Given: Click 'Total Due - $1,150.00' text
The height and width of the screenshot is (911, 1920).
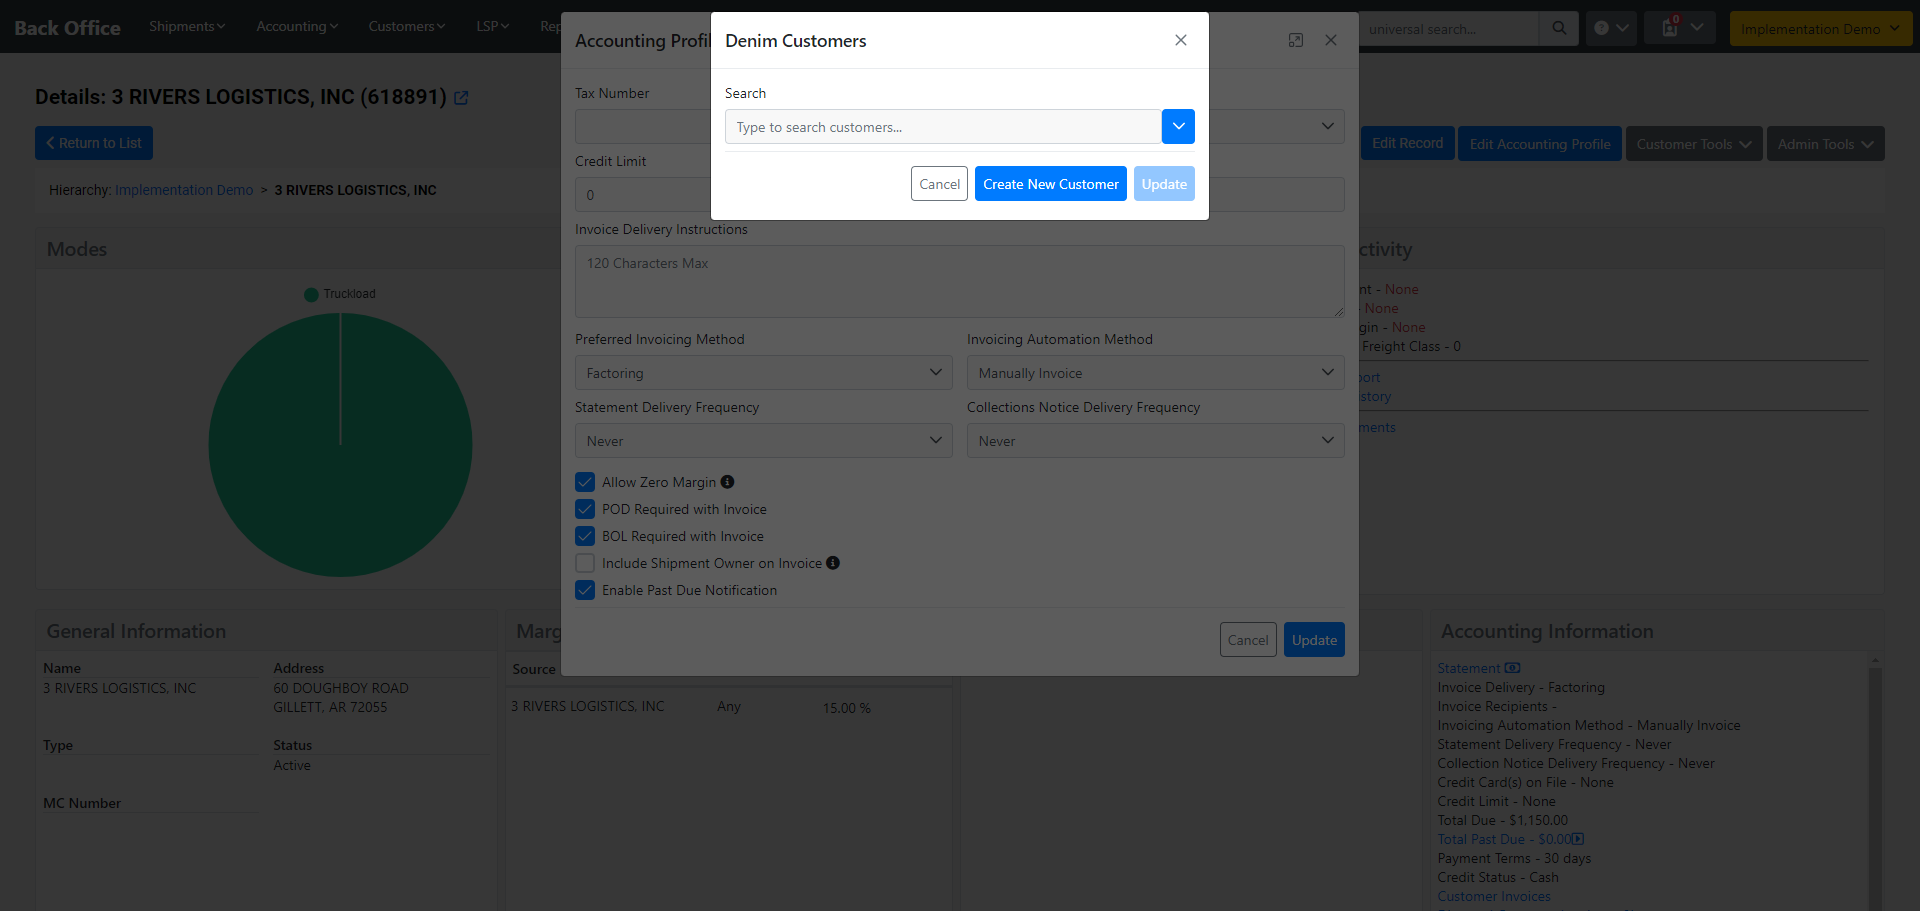Looking at the screenshot, I should click(1503, 820).
